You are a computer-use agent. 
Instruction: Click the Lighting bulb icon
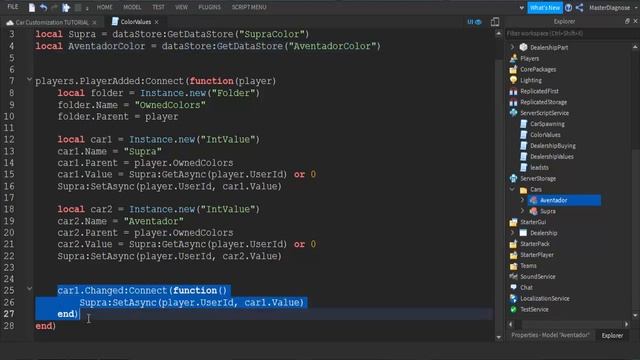tap(513, 80)
